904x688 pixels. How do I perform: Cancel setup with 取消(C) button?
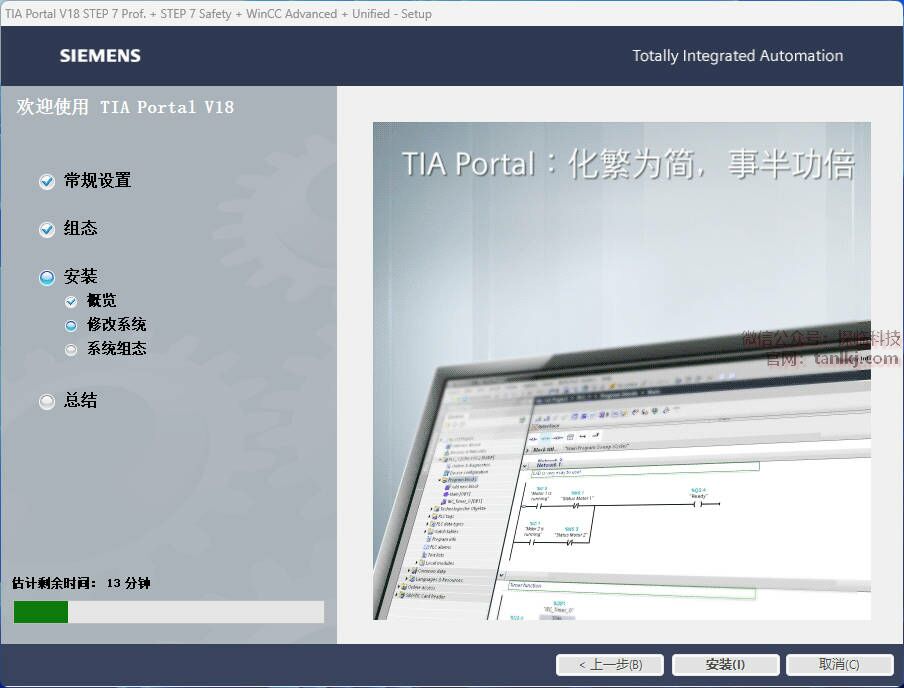[x=839, y=664]
